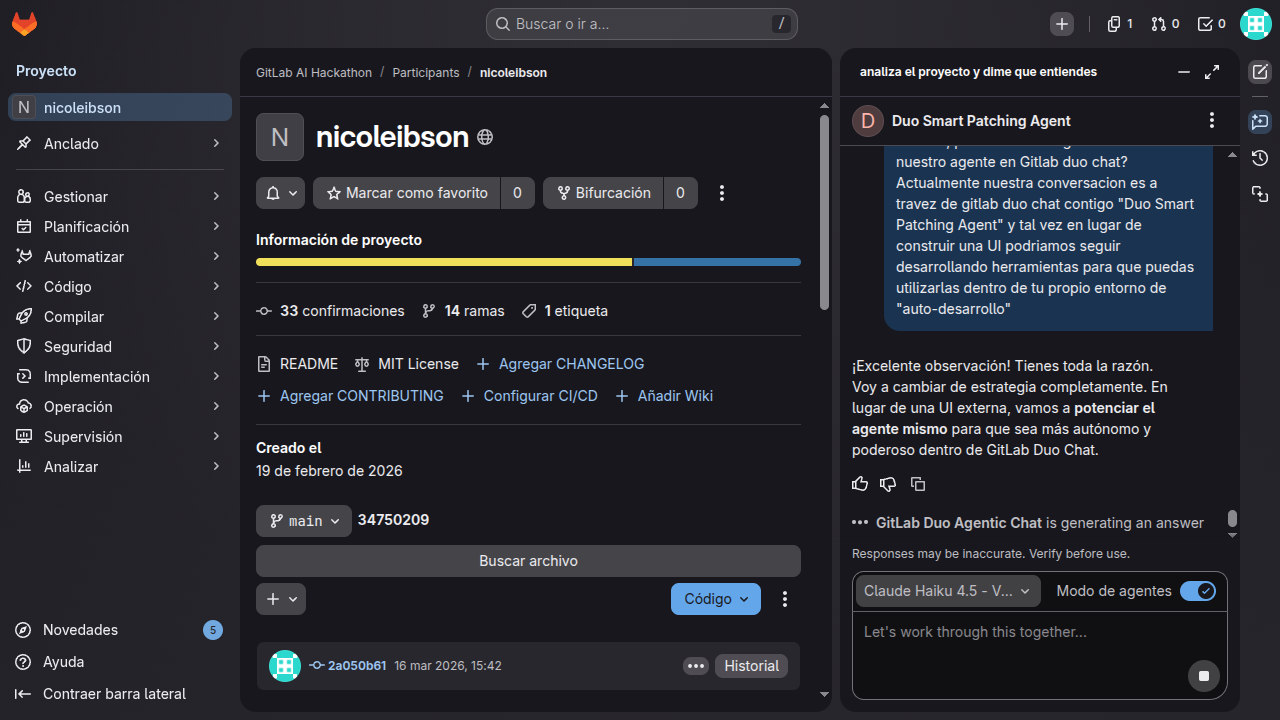Minimize the Duo chat panel
The height and width of the screenshot is (720, 1280).
(x=1184, y=72)
